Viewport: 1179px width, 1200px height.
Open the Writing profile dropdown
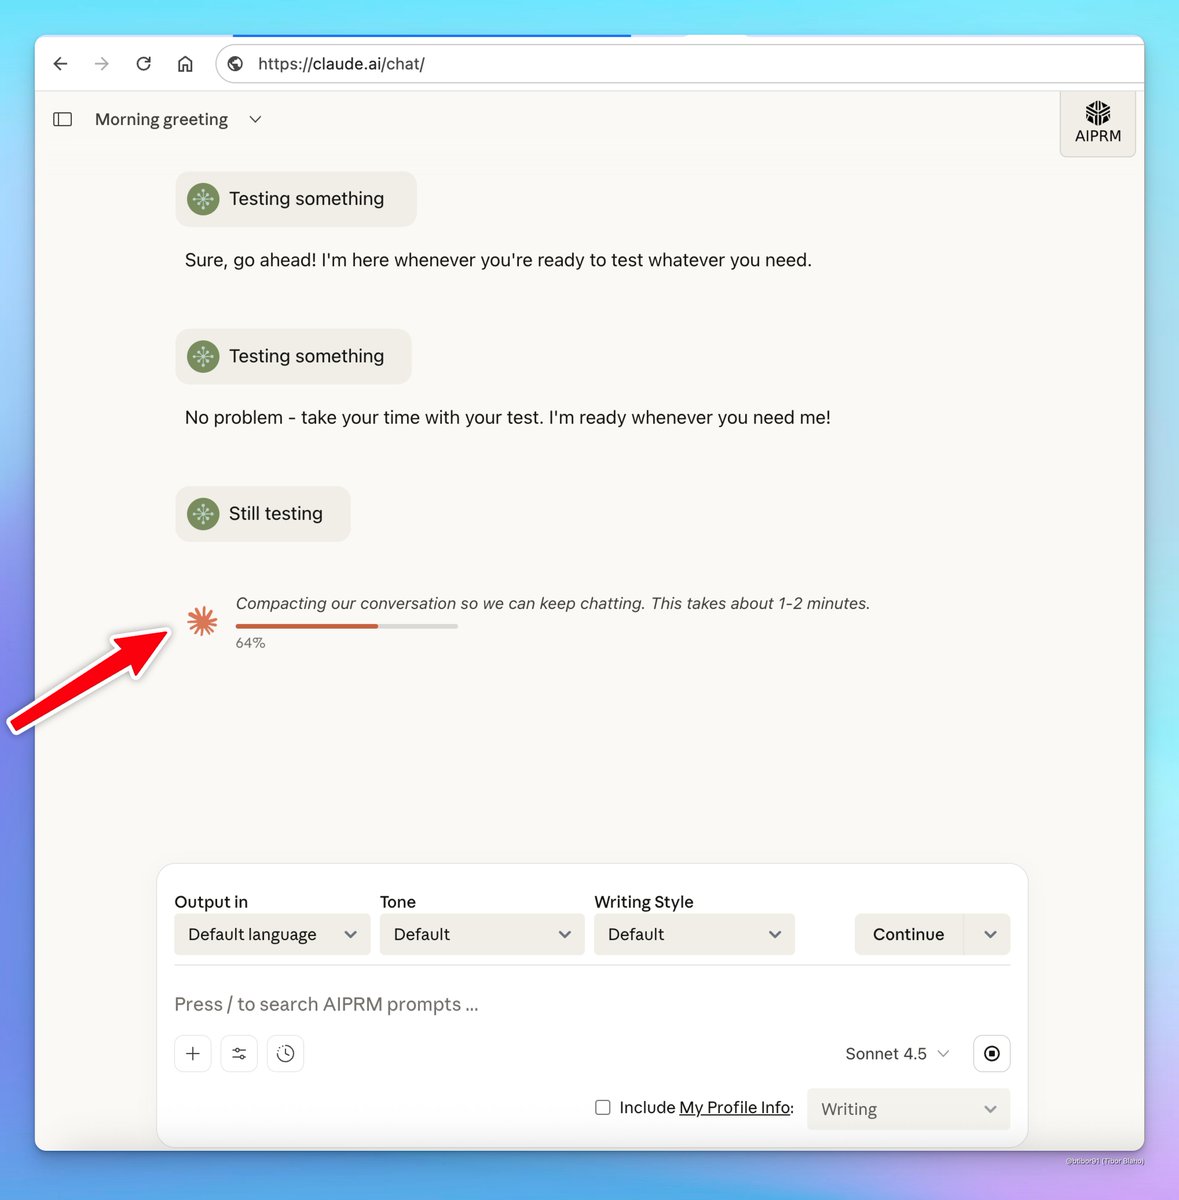(x=908, y=1109)
